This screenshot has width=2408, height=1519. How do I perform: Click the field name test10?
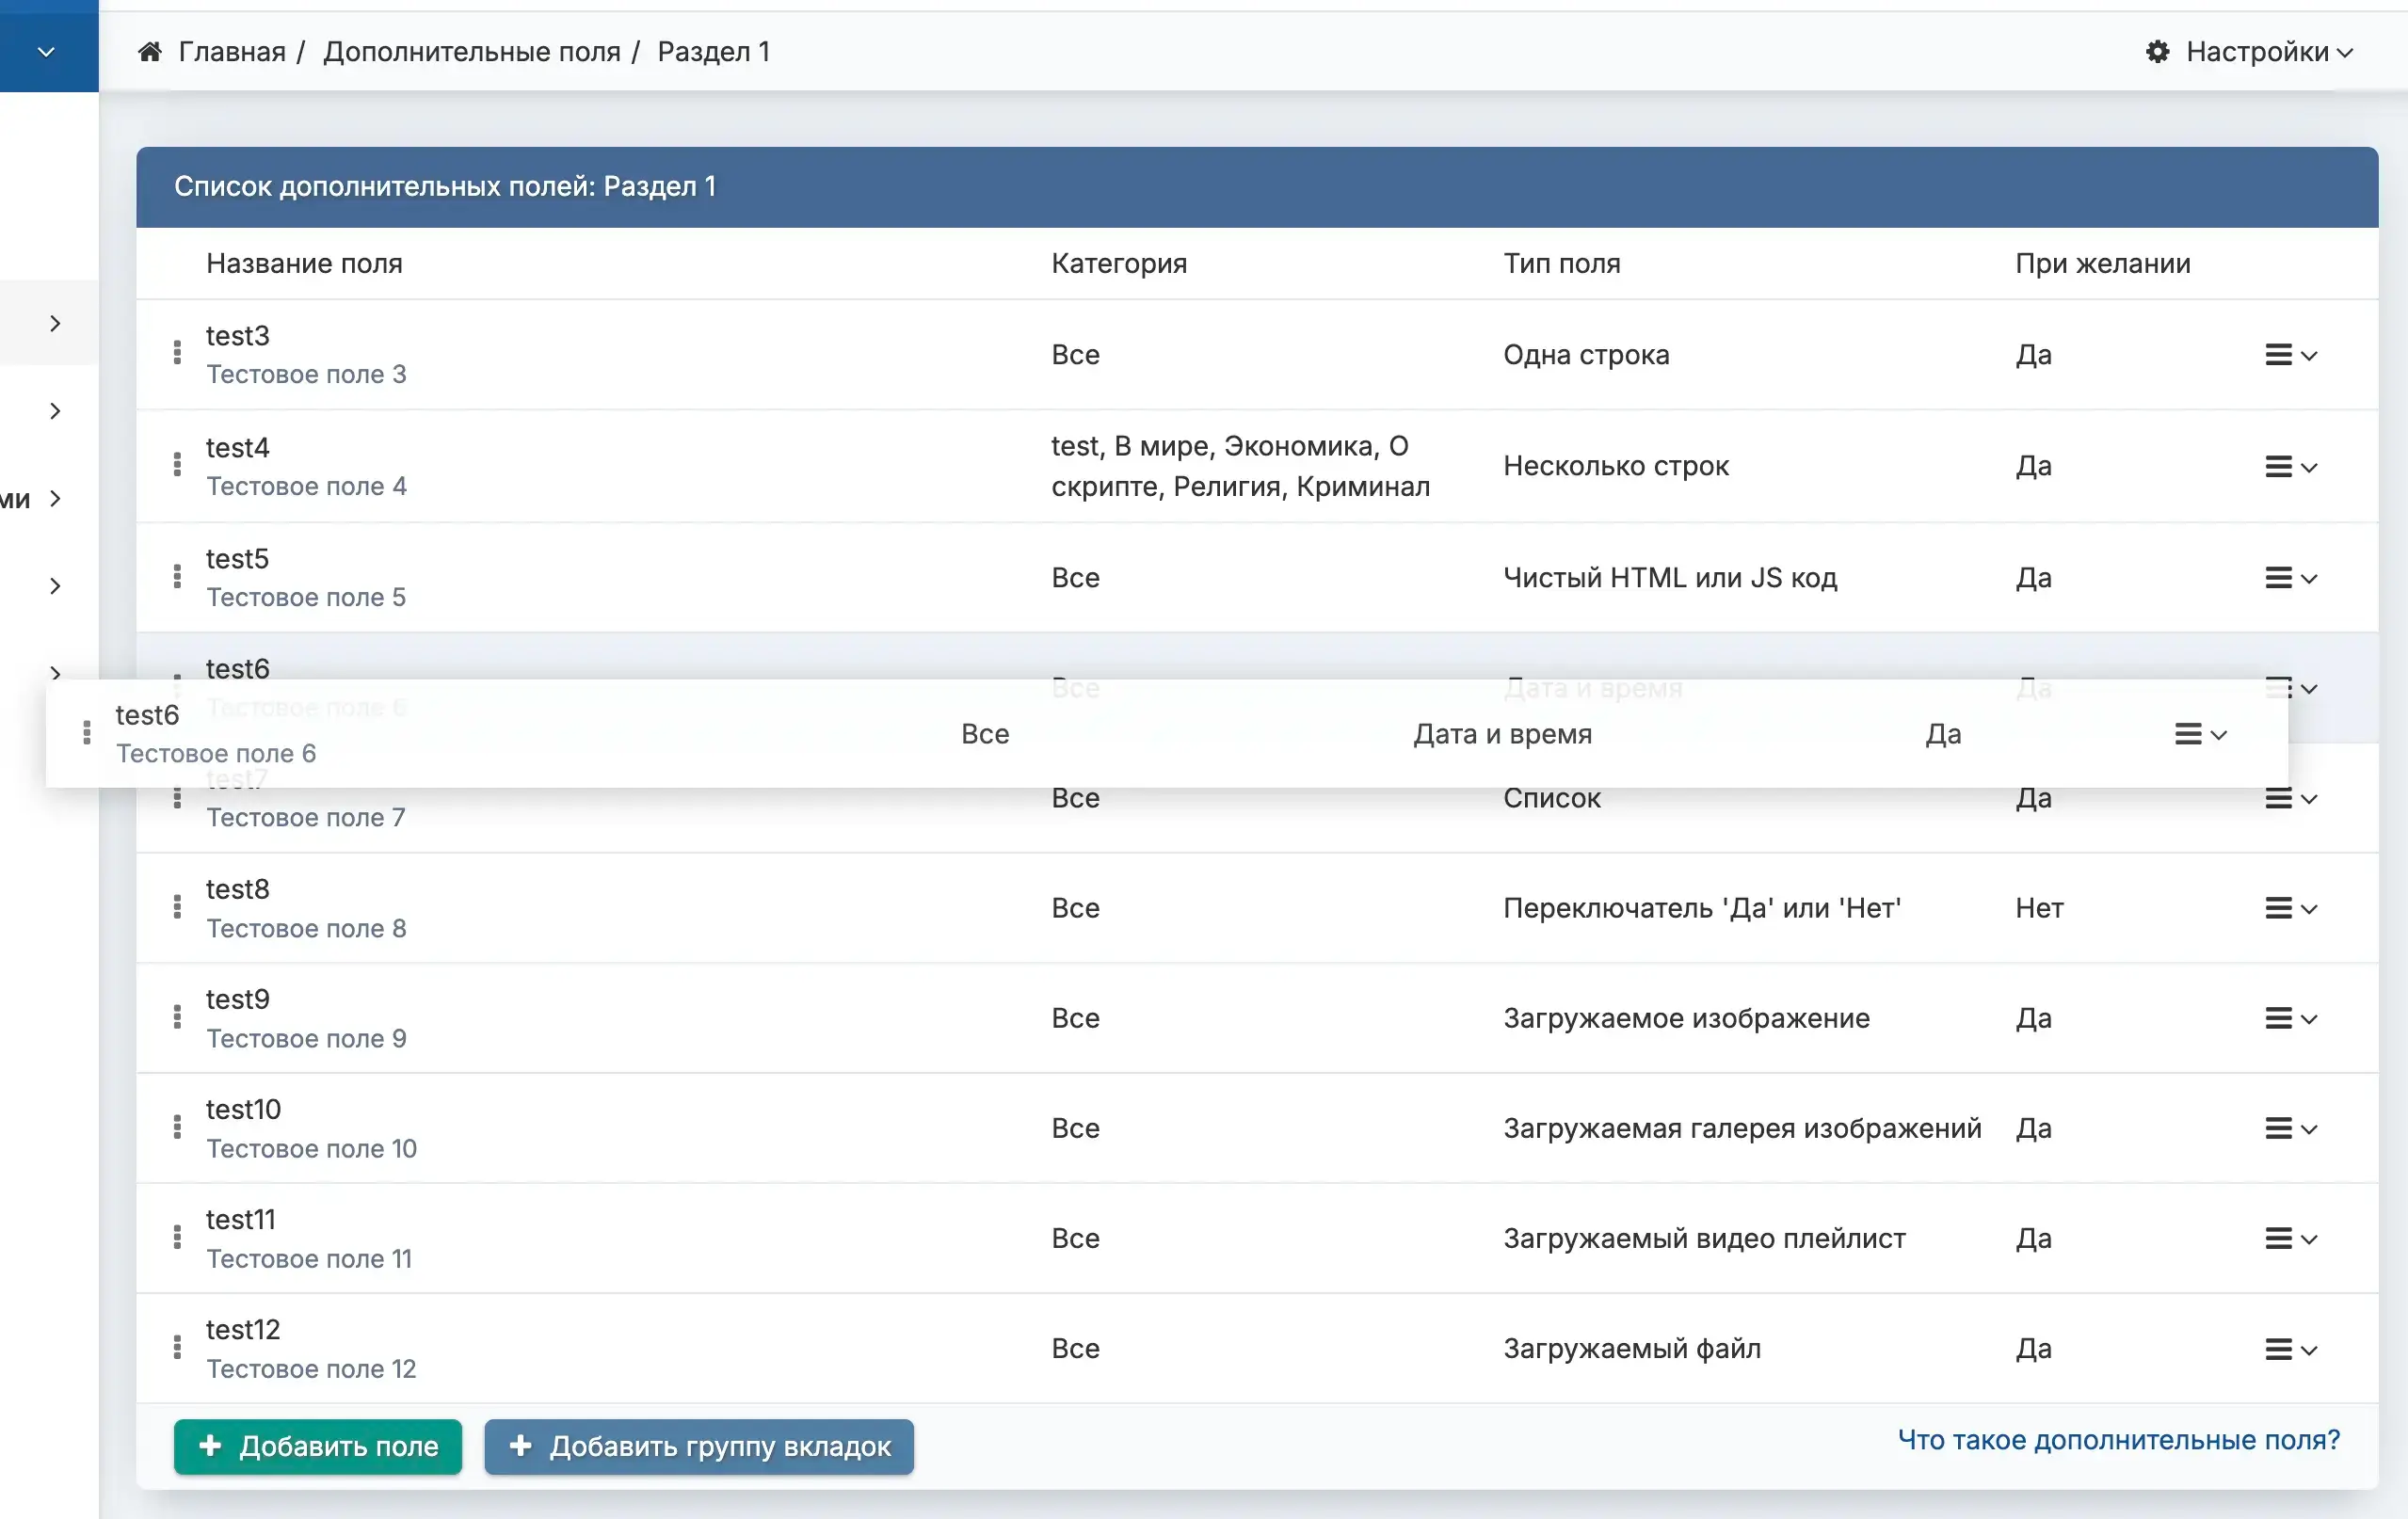[x=244, y=1109]
